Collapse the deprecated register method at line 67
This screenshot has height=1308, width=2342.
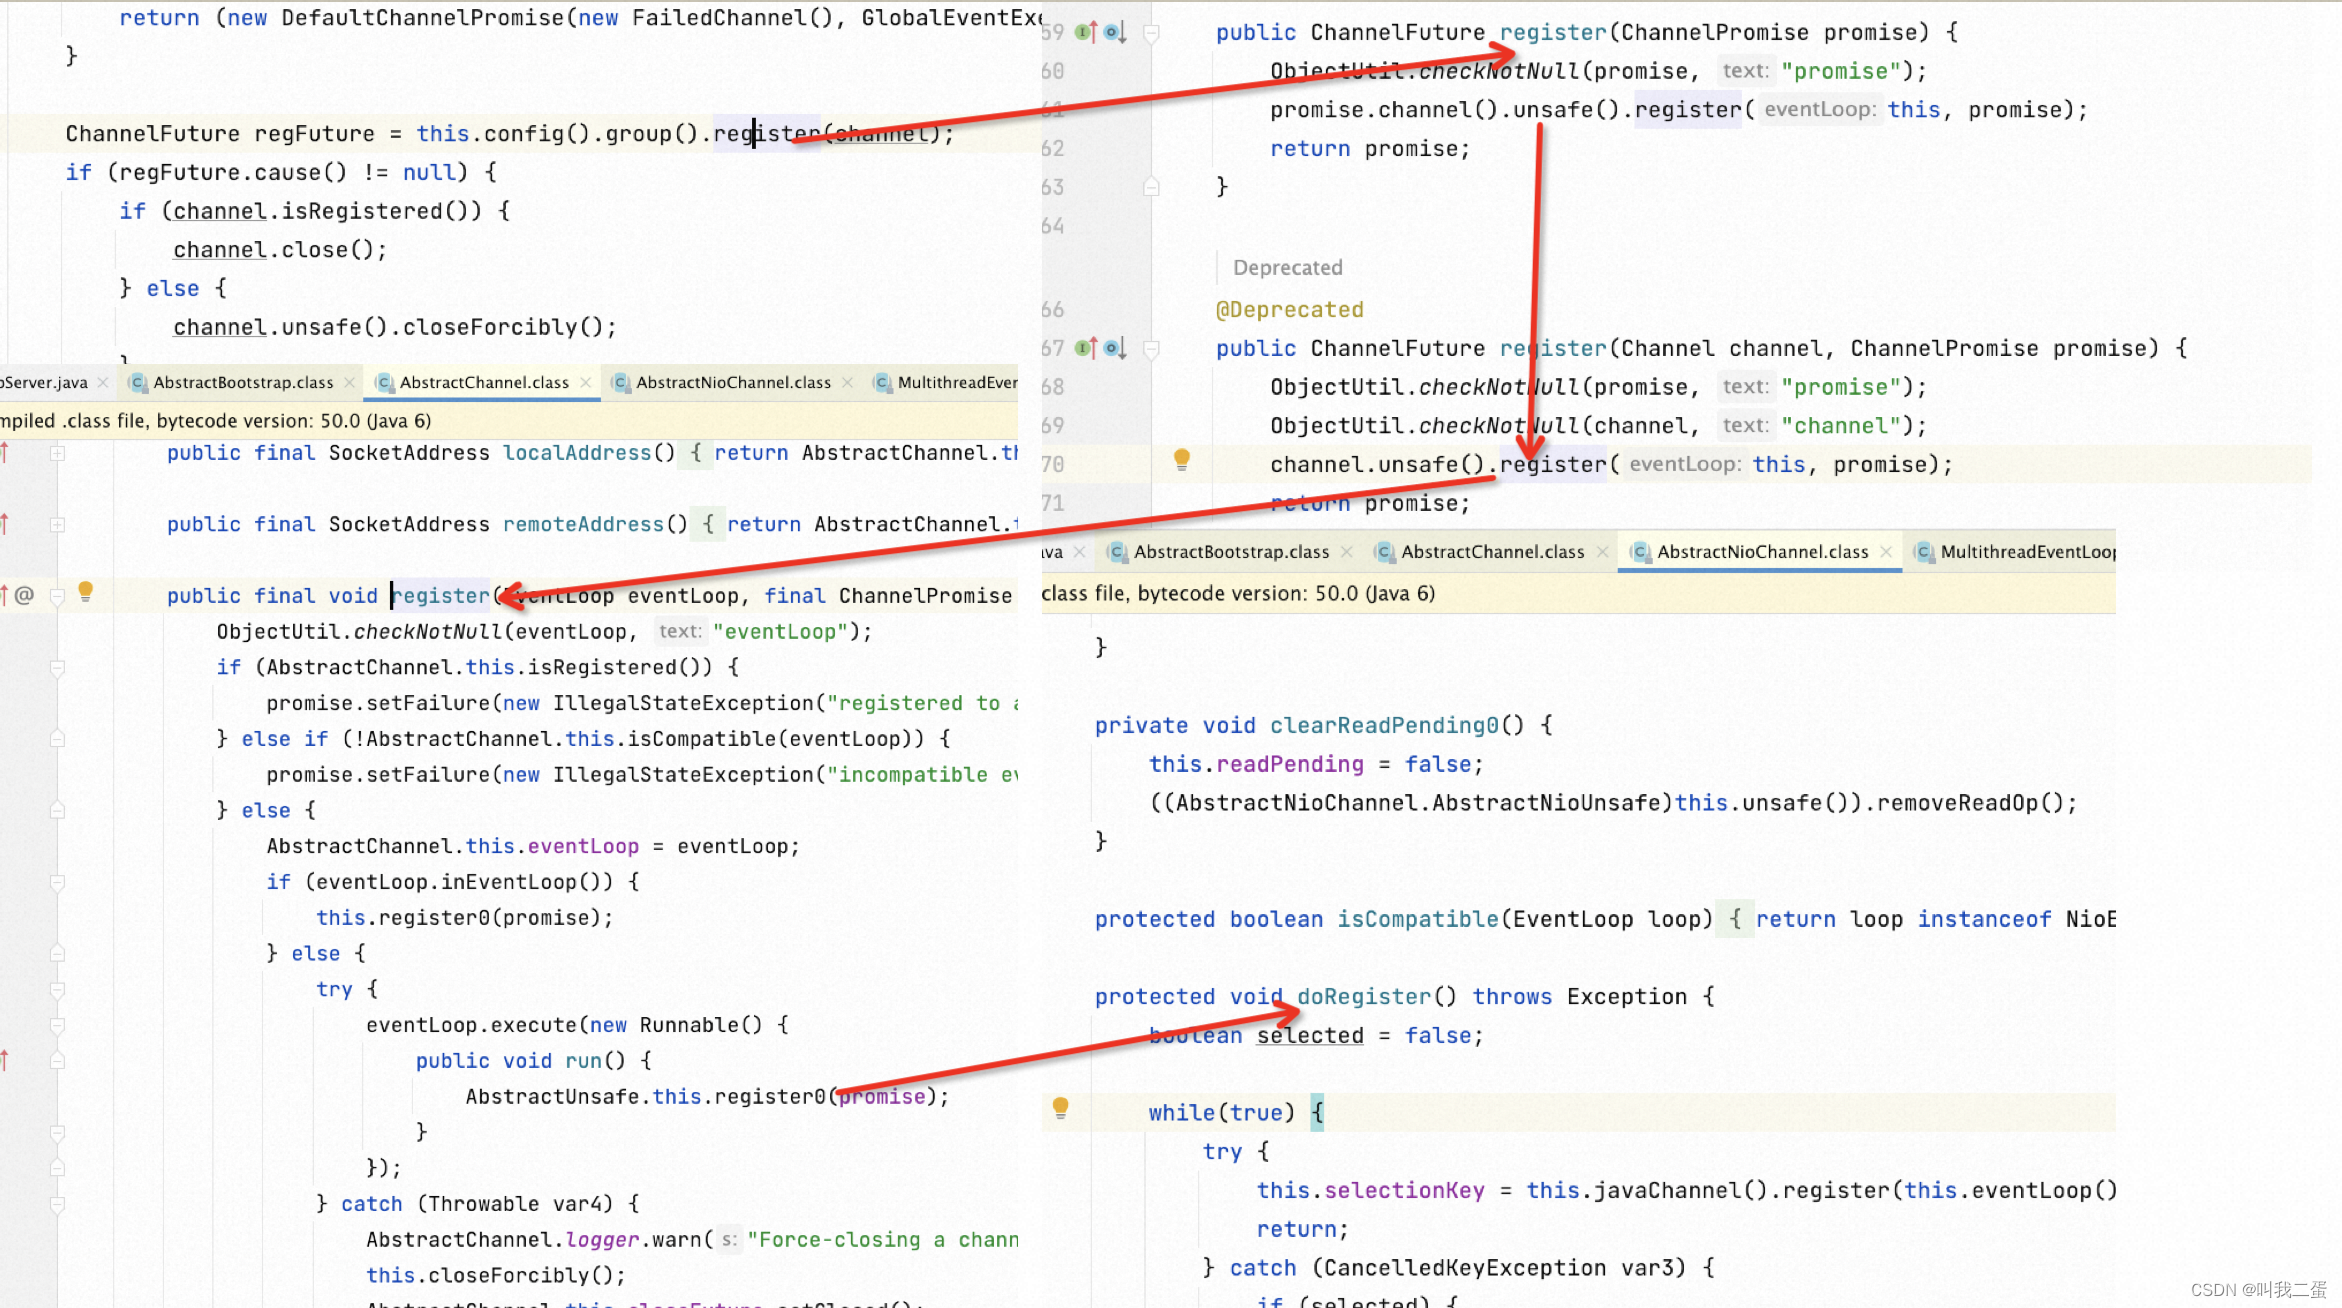pos(1151,349)
